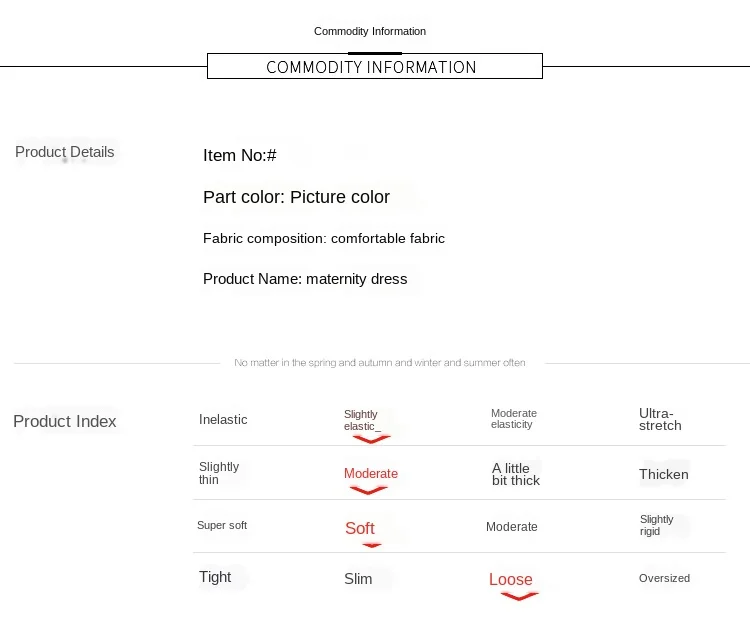Select the Inelastic option
Viewport: 750px width, 638px height.
(x=223, y=419)
